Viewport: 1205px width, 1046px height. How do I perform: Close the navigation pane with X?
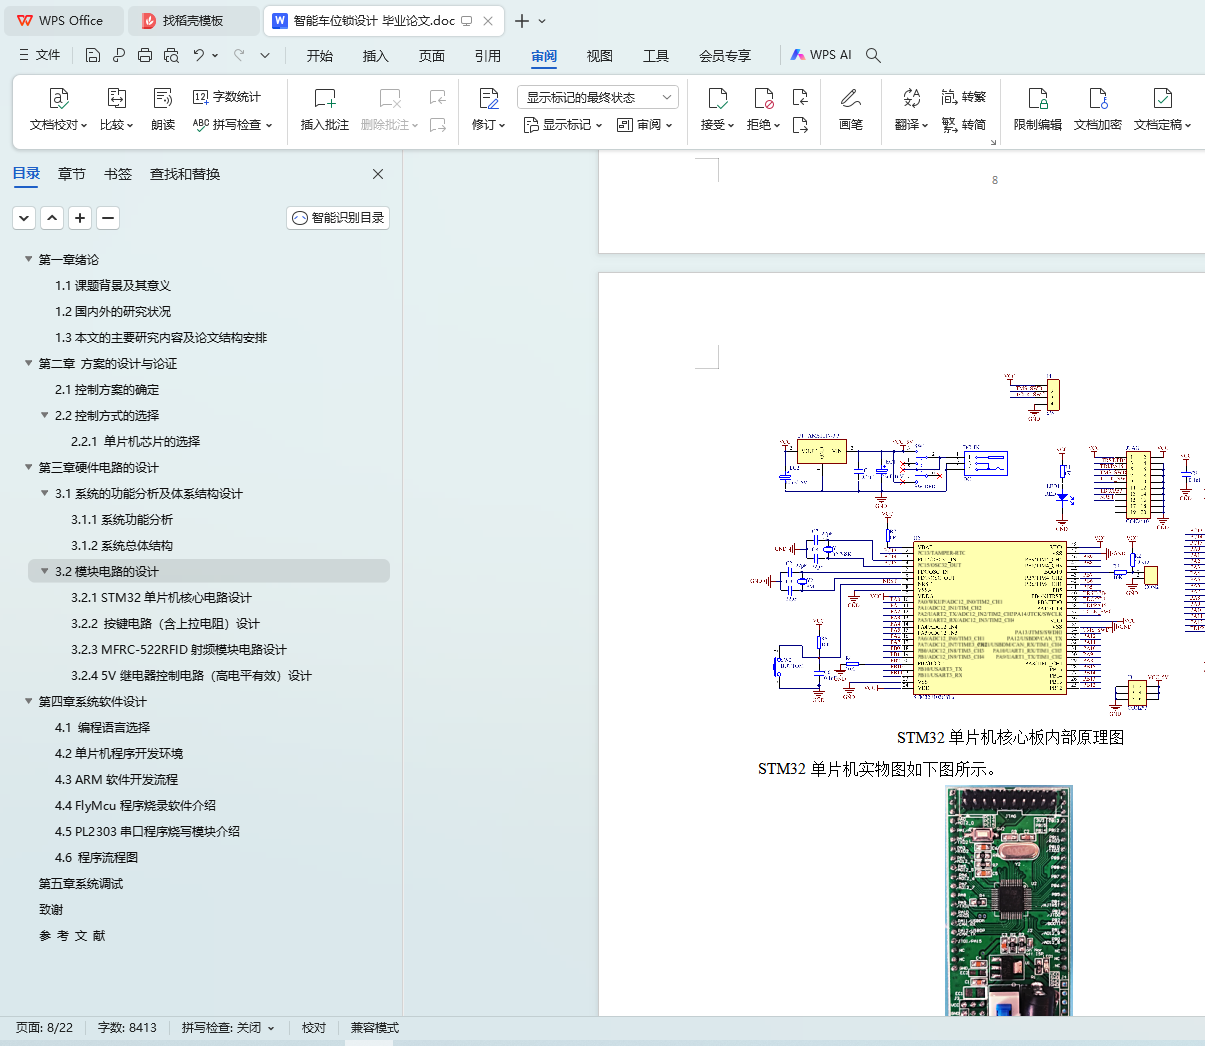[x=378, y=174]
